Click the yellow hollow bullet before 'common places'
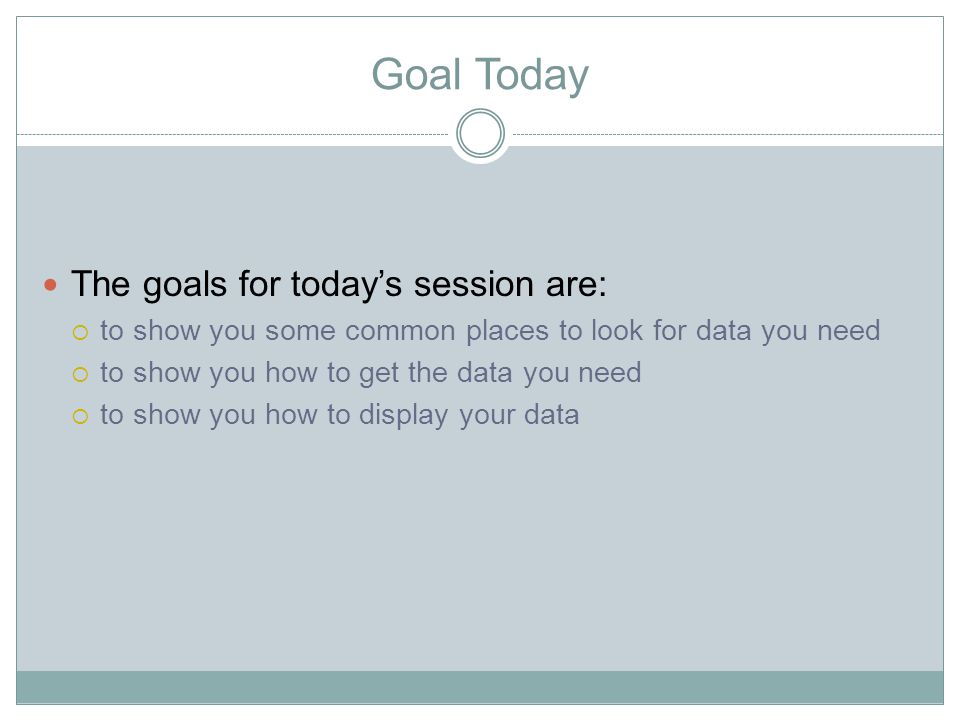This screenshot has width=960, height=720. tap(80, 332)
